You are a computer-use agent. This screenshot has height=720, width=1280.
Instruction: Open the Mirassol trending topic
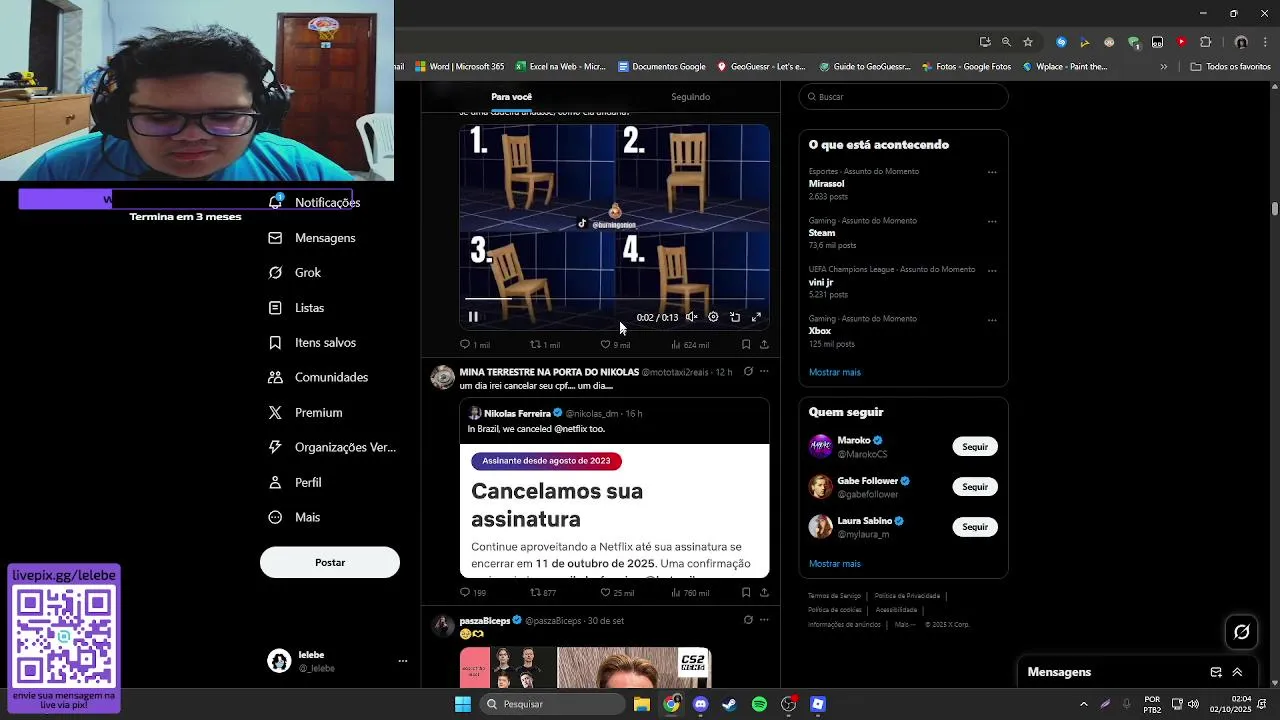click(826, 184)
